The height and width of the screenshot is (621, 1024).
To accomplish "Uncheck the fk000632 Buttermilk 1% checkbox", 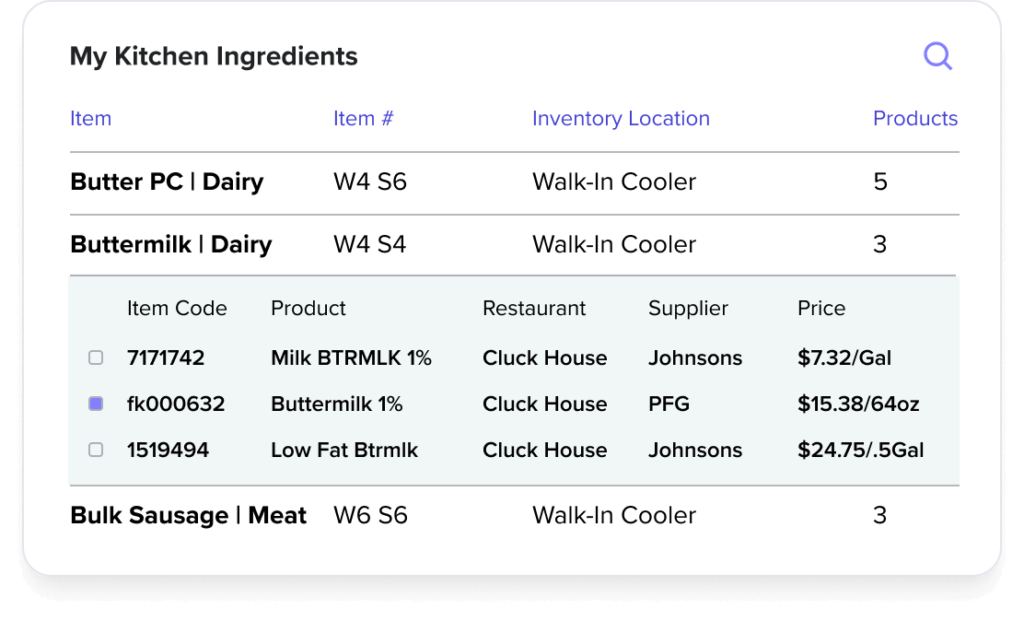I will (96, 404).
